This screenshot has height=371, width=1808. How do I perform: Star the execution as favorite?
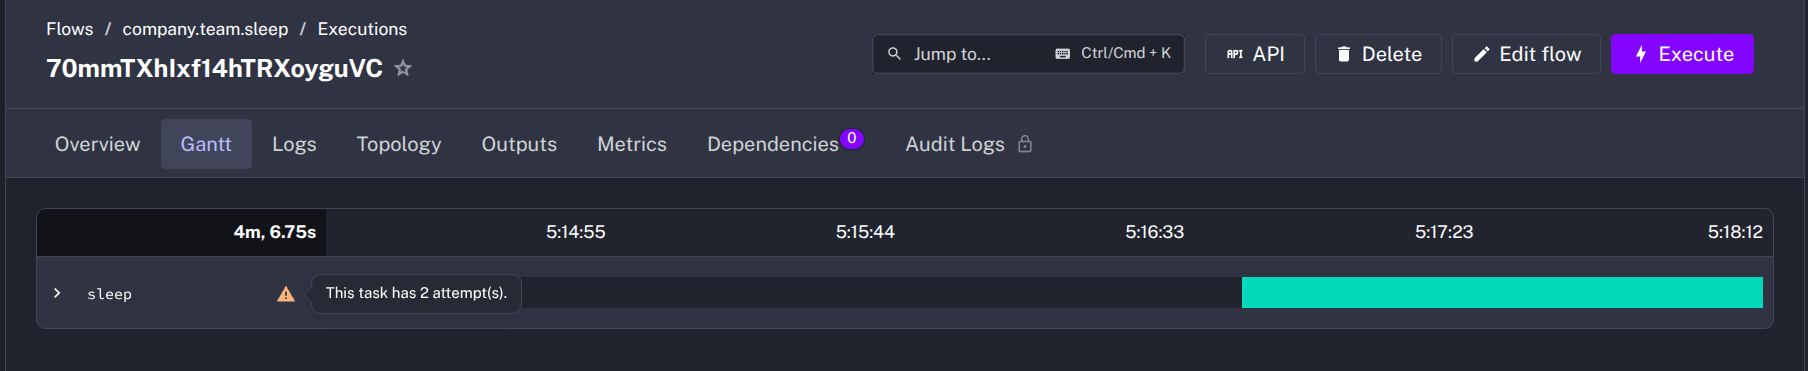click(x=403, y=68)
